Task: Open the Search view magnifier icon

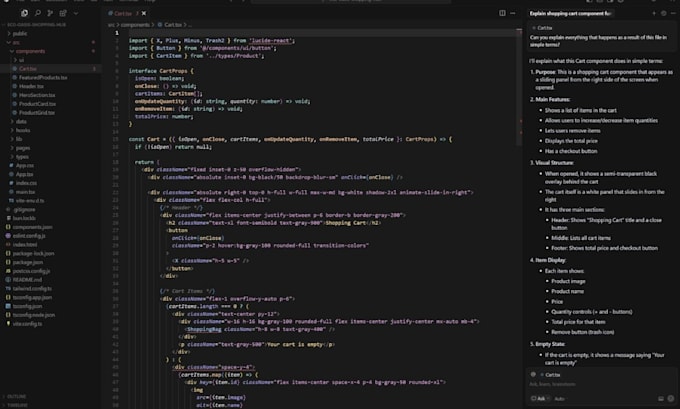Action: click(x=38, y=13)
